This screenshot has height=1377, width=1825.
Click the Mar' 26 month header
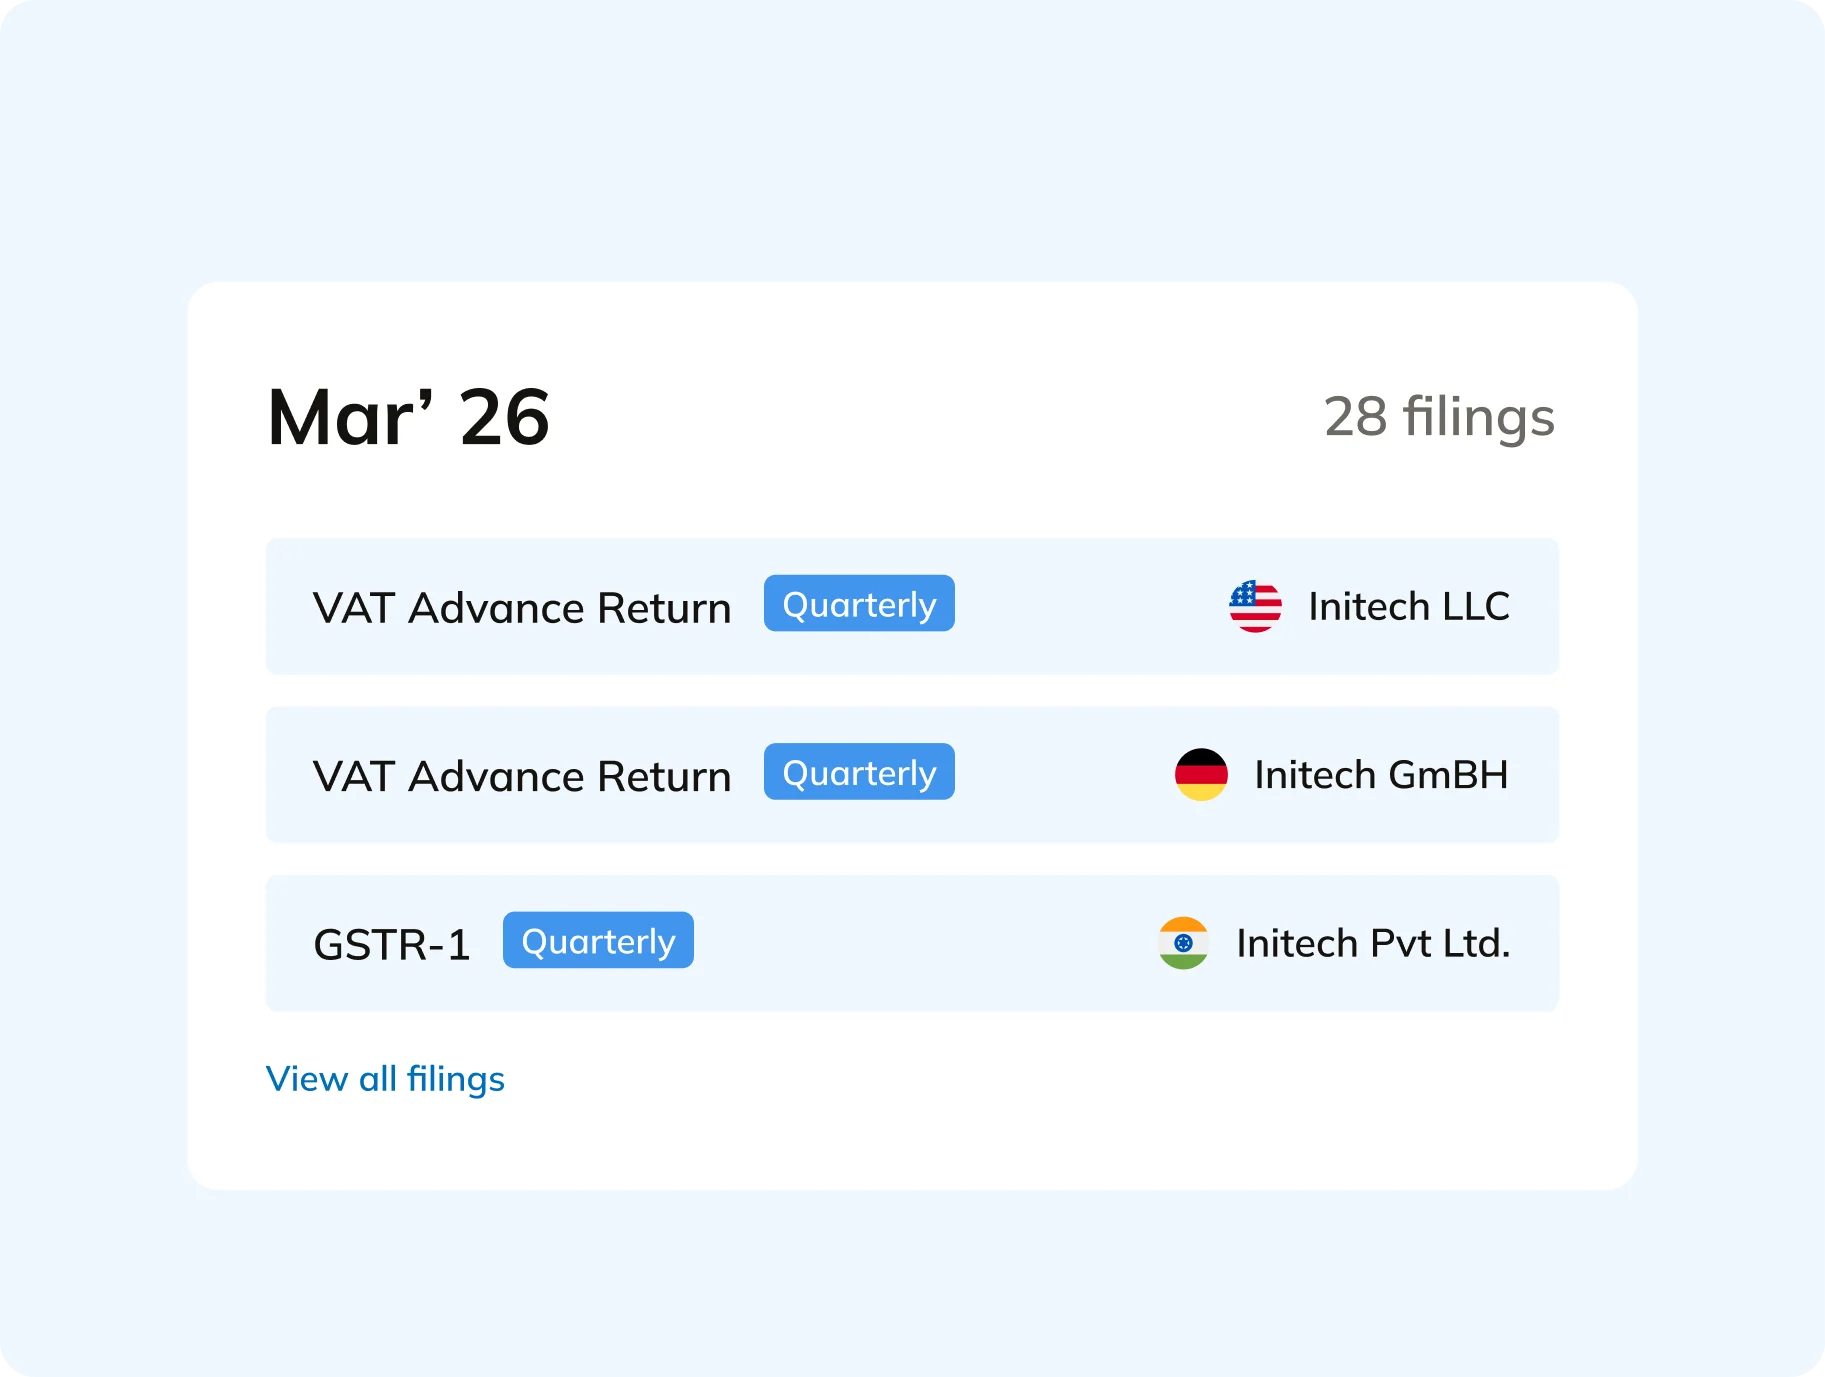pos(406,417)
